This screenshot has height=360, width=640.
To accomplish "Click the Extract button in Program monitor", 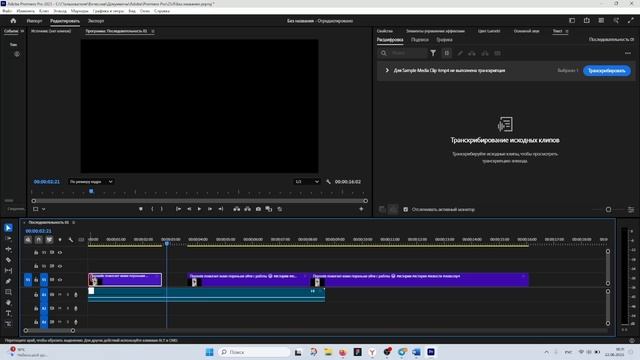I will pos(247,209).
